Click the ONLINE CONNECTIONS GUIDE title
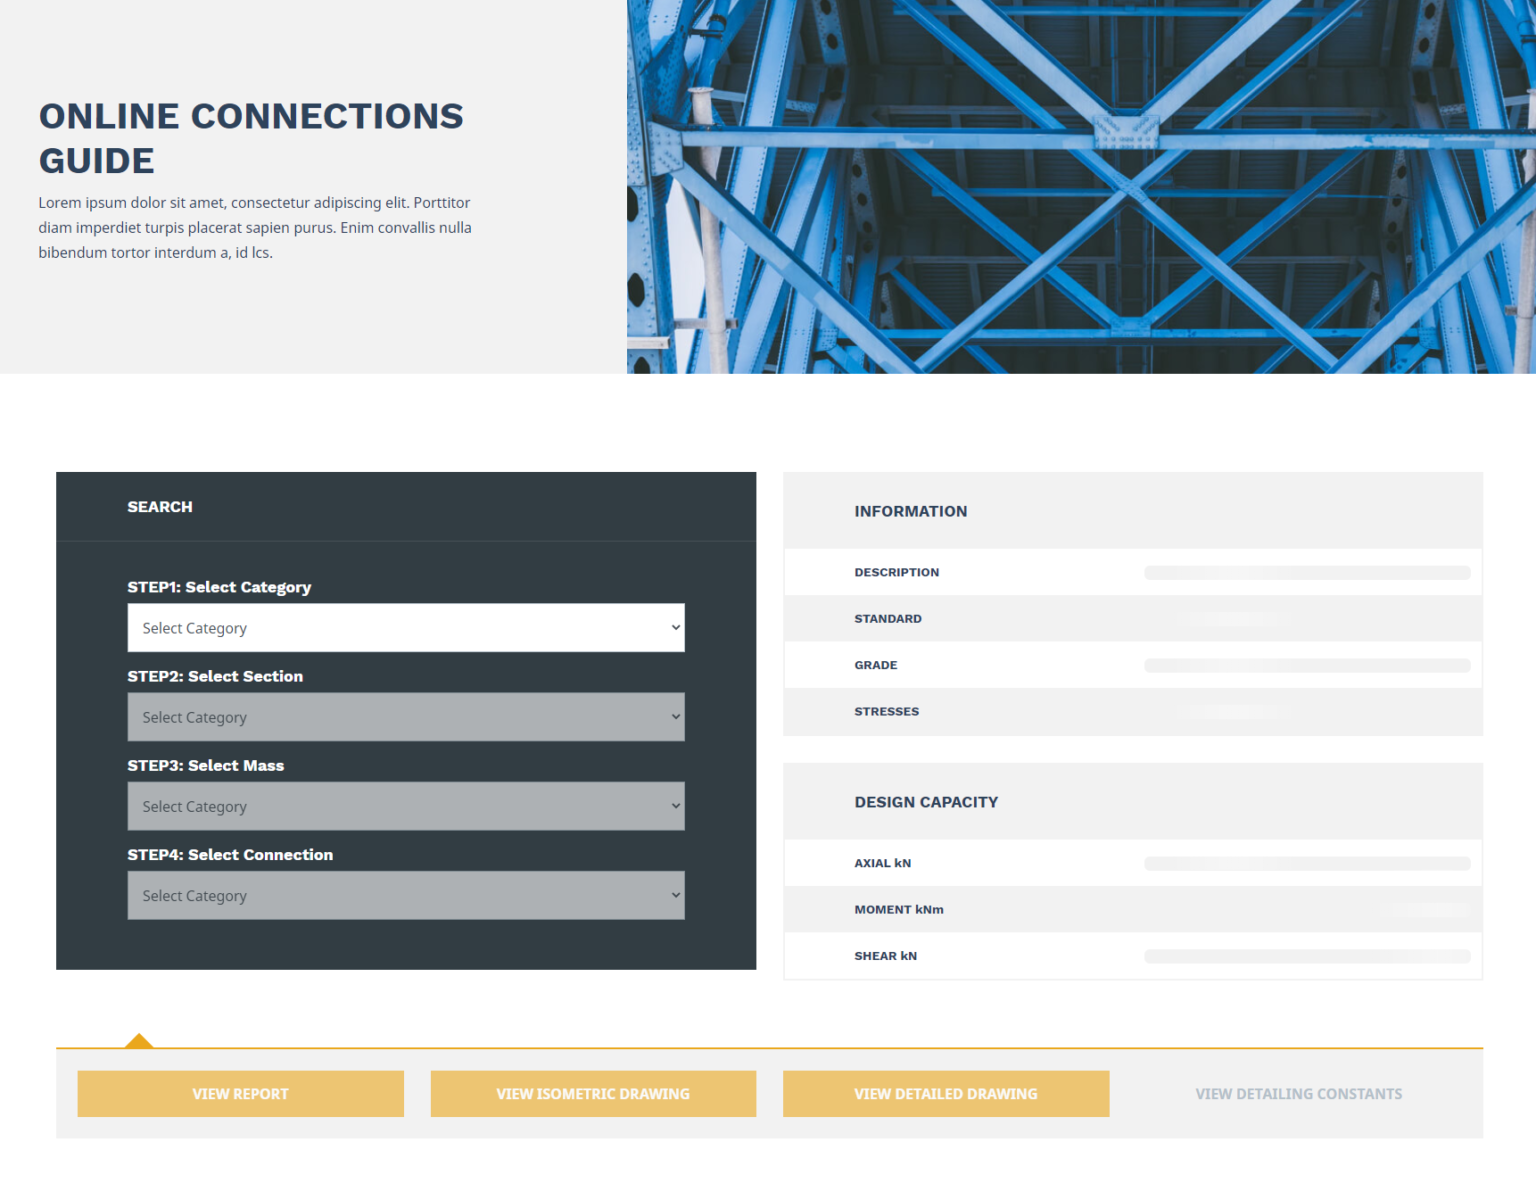Viewport: 1536px width, 1200px height. (x=250, y=137)
